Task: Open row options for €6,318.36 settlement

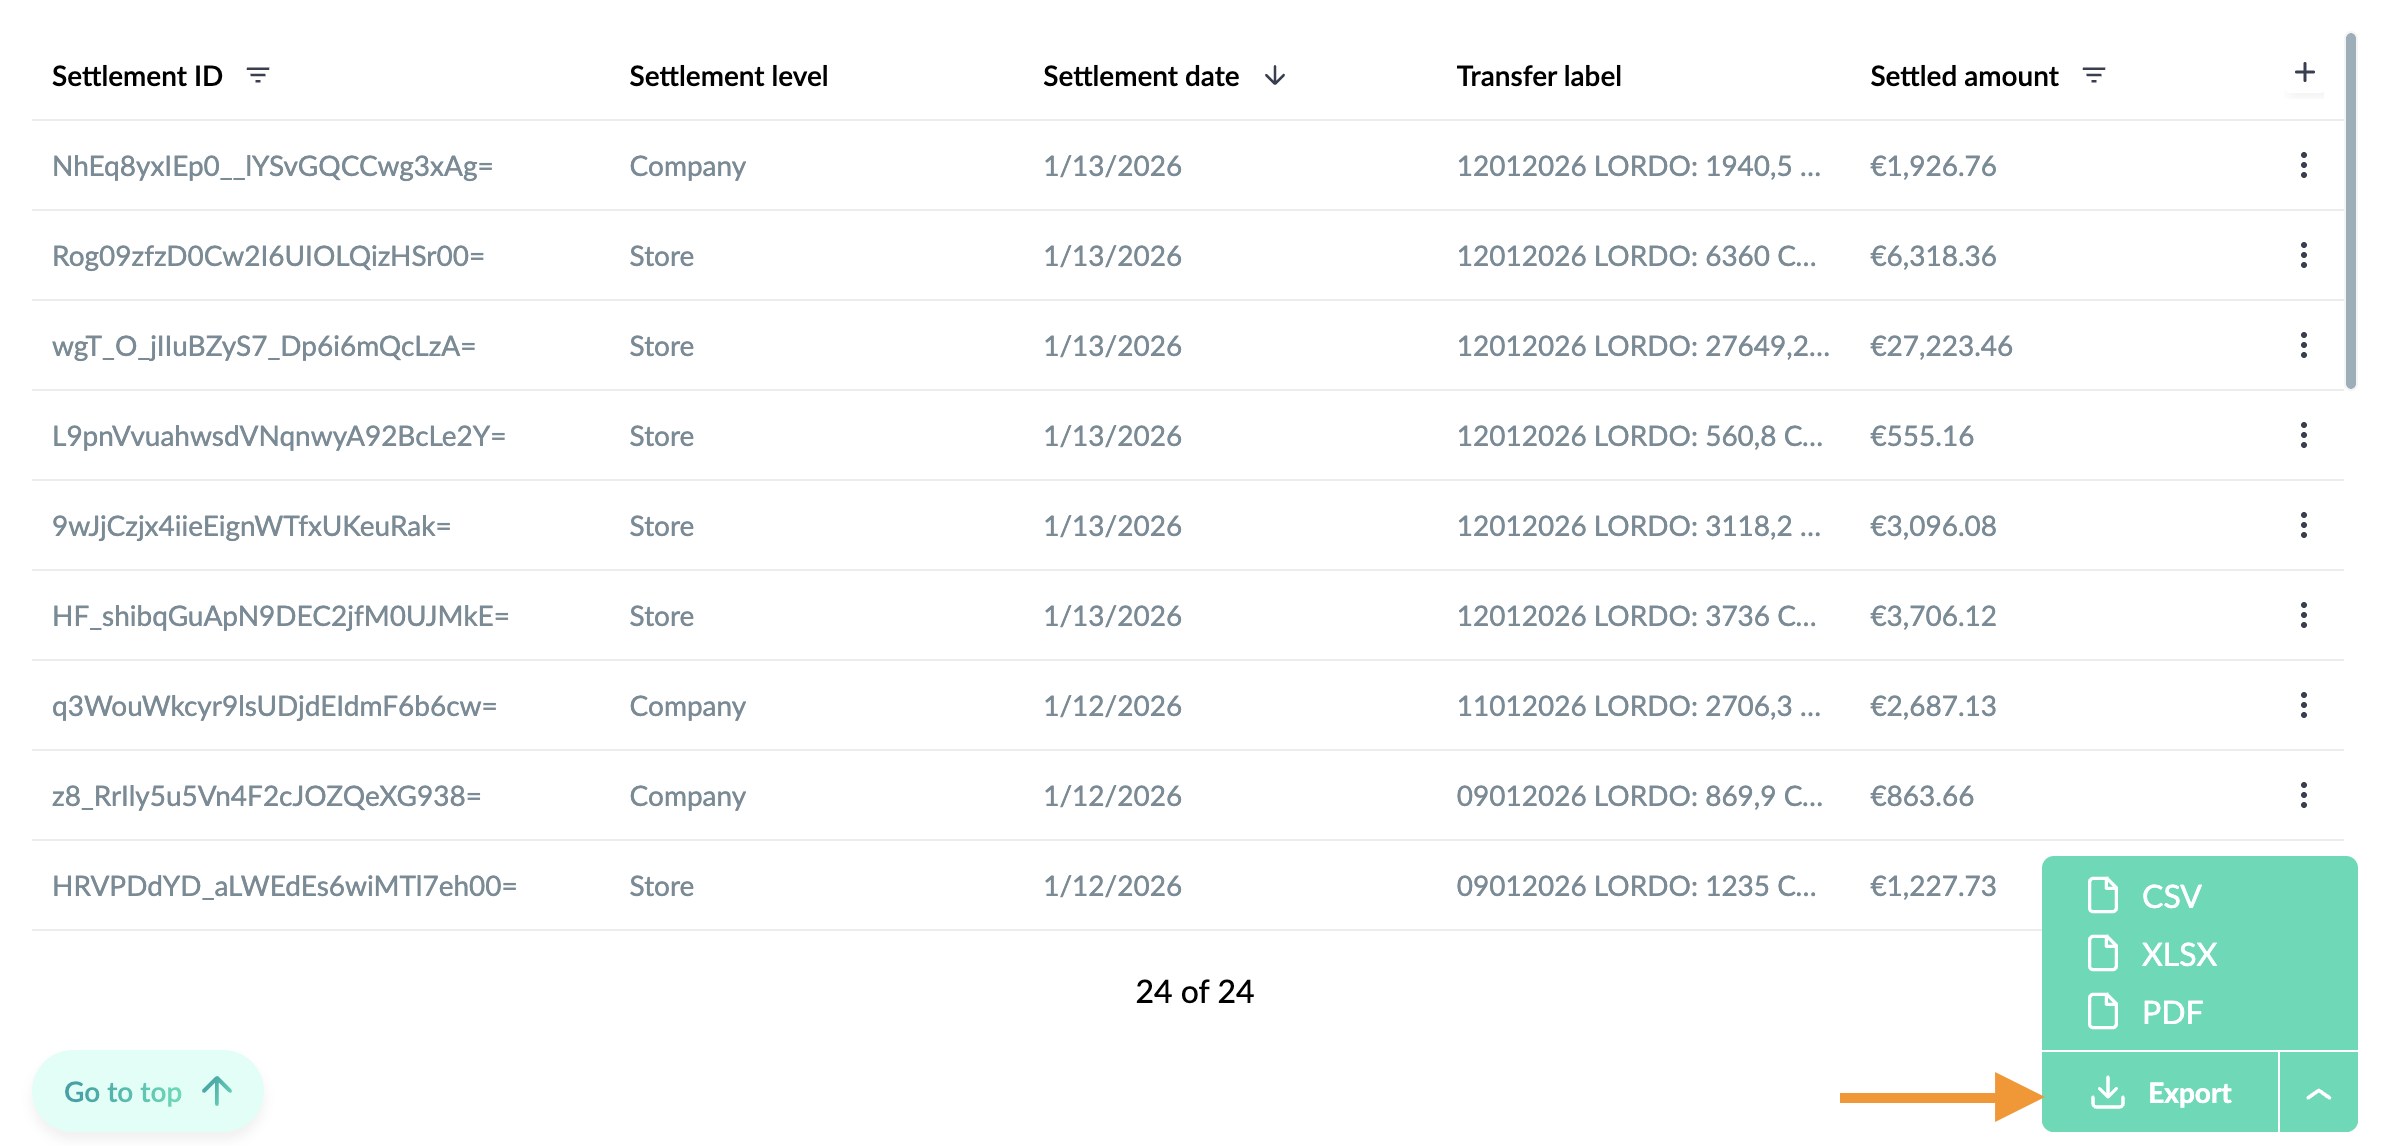Action: coord(2303,255)
